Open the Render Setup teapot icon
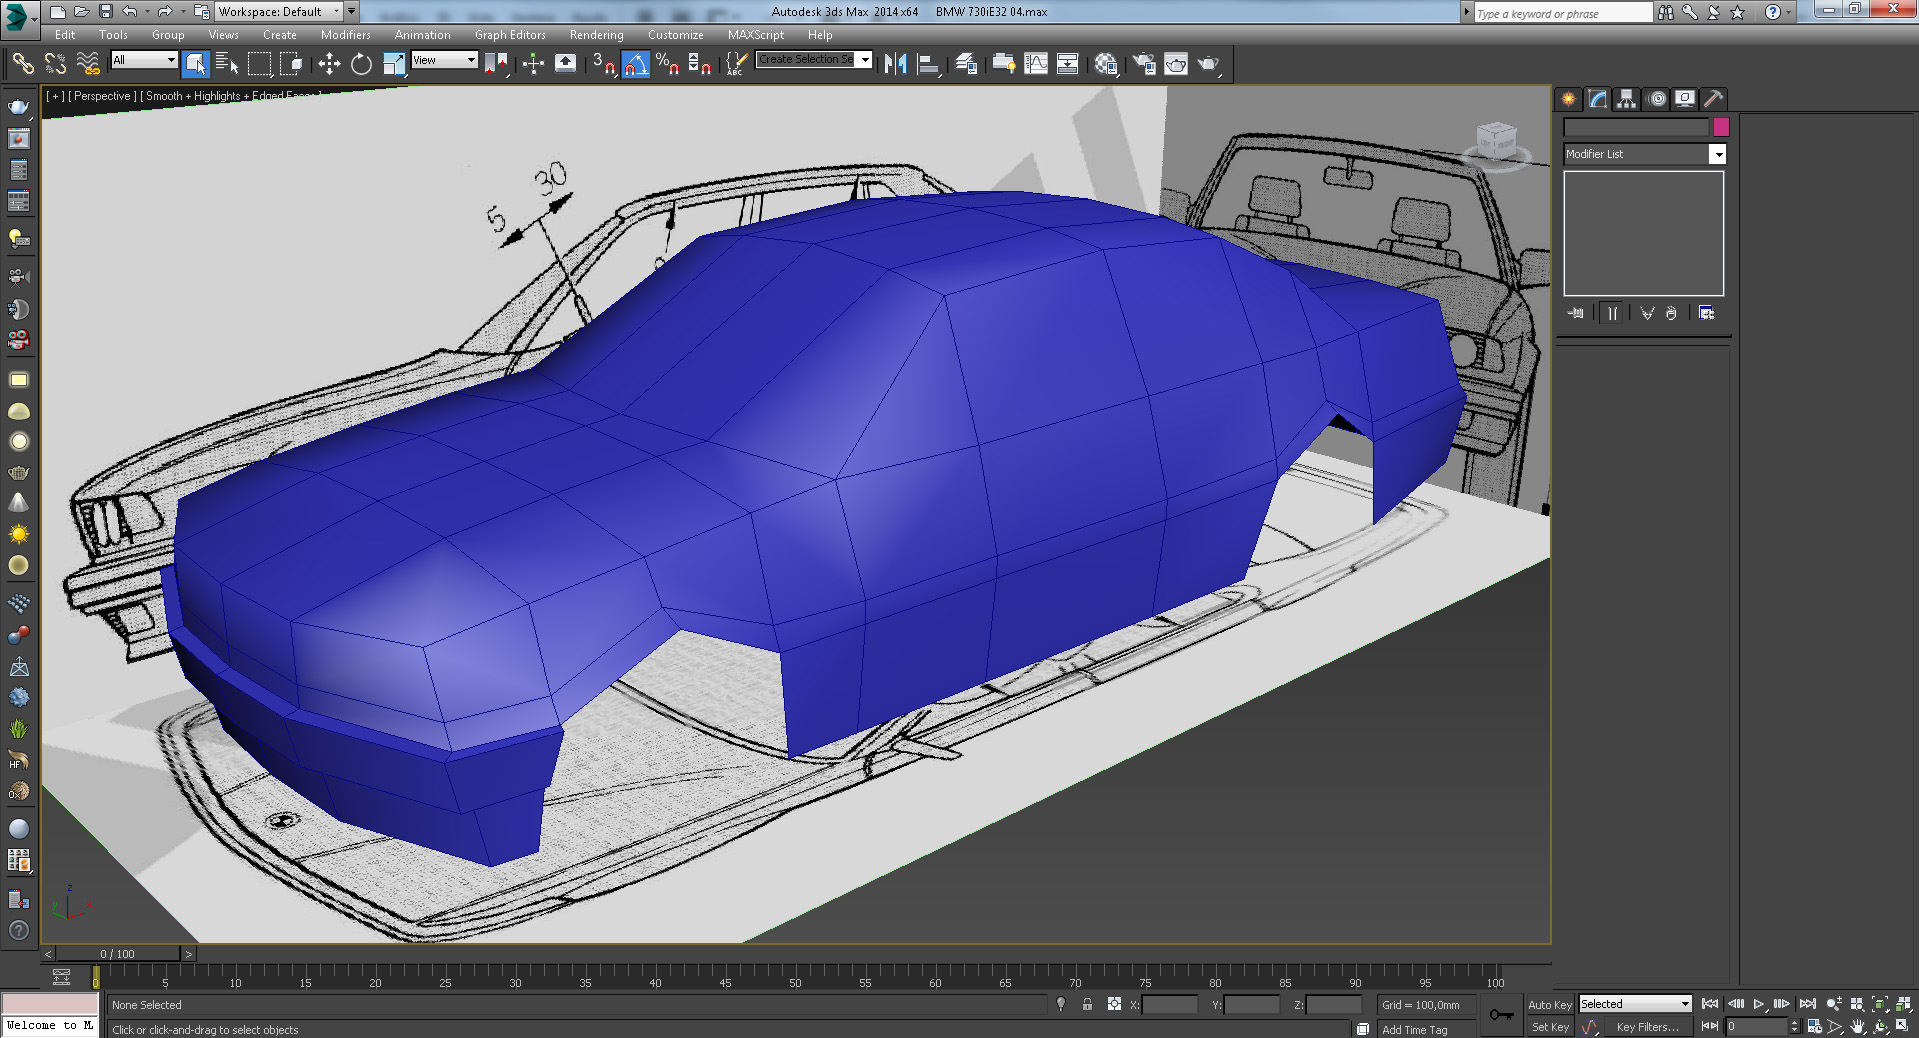1919x1038 pixels. pyautogui.click(x=1144, y=64)
